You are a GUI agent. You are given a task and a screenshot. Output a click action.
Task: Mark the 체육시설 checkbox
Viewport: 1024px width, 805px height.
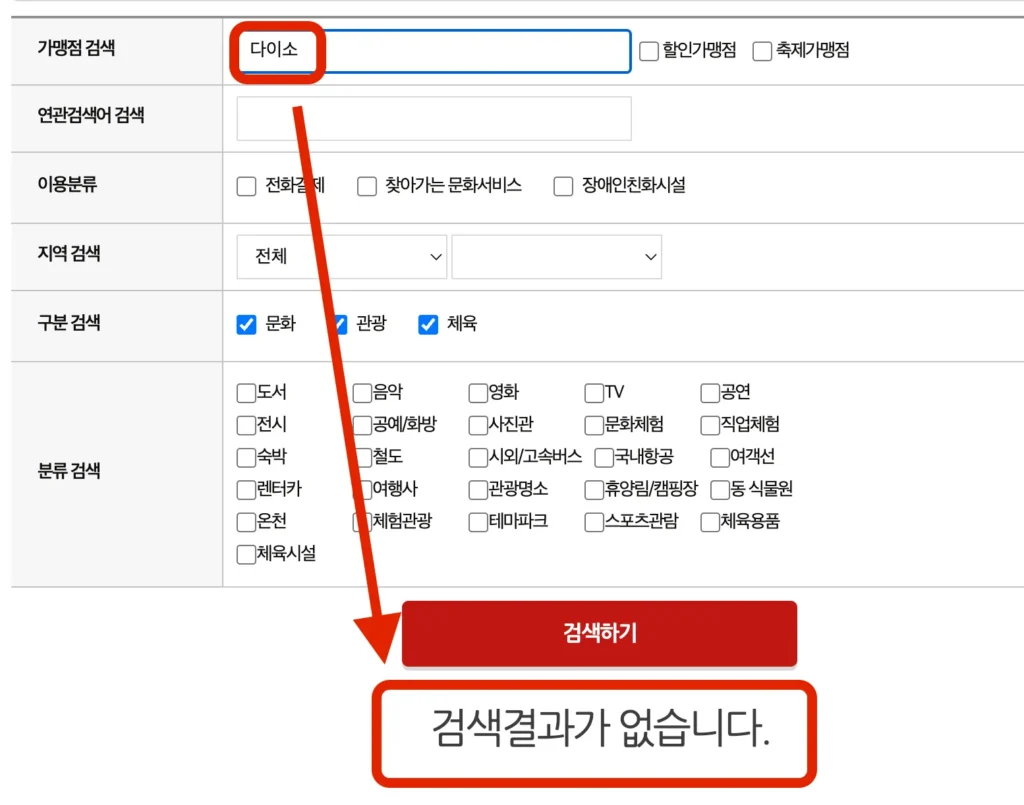(x=246, y=554)
